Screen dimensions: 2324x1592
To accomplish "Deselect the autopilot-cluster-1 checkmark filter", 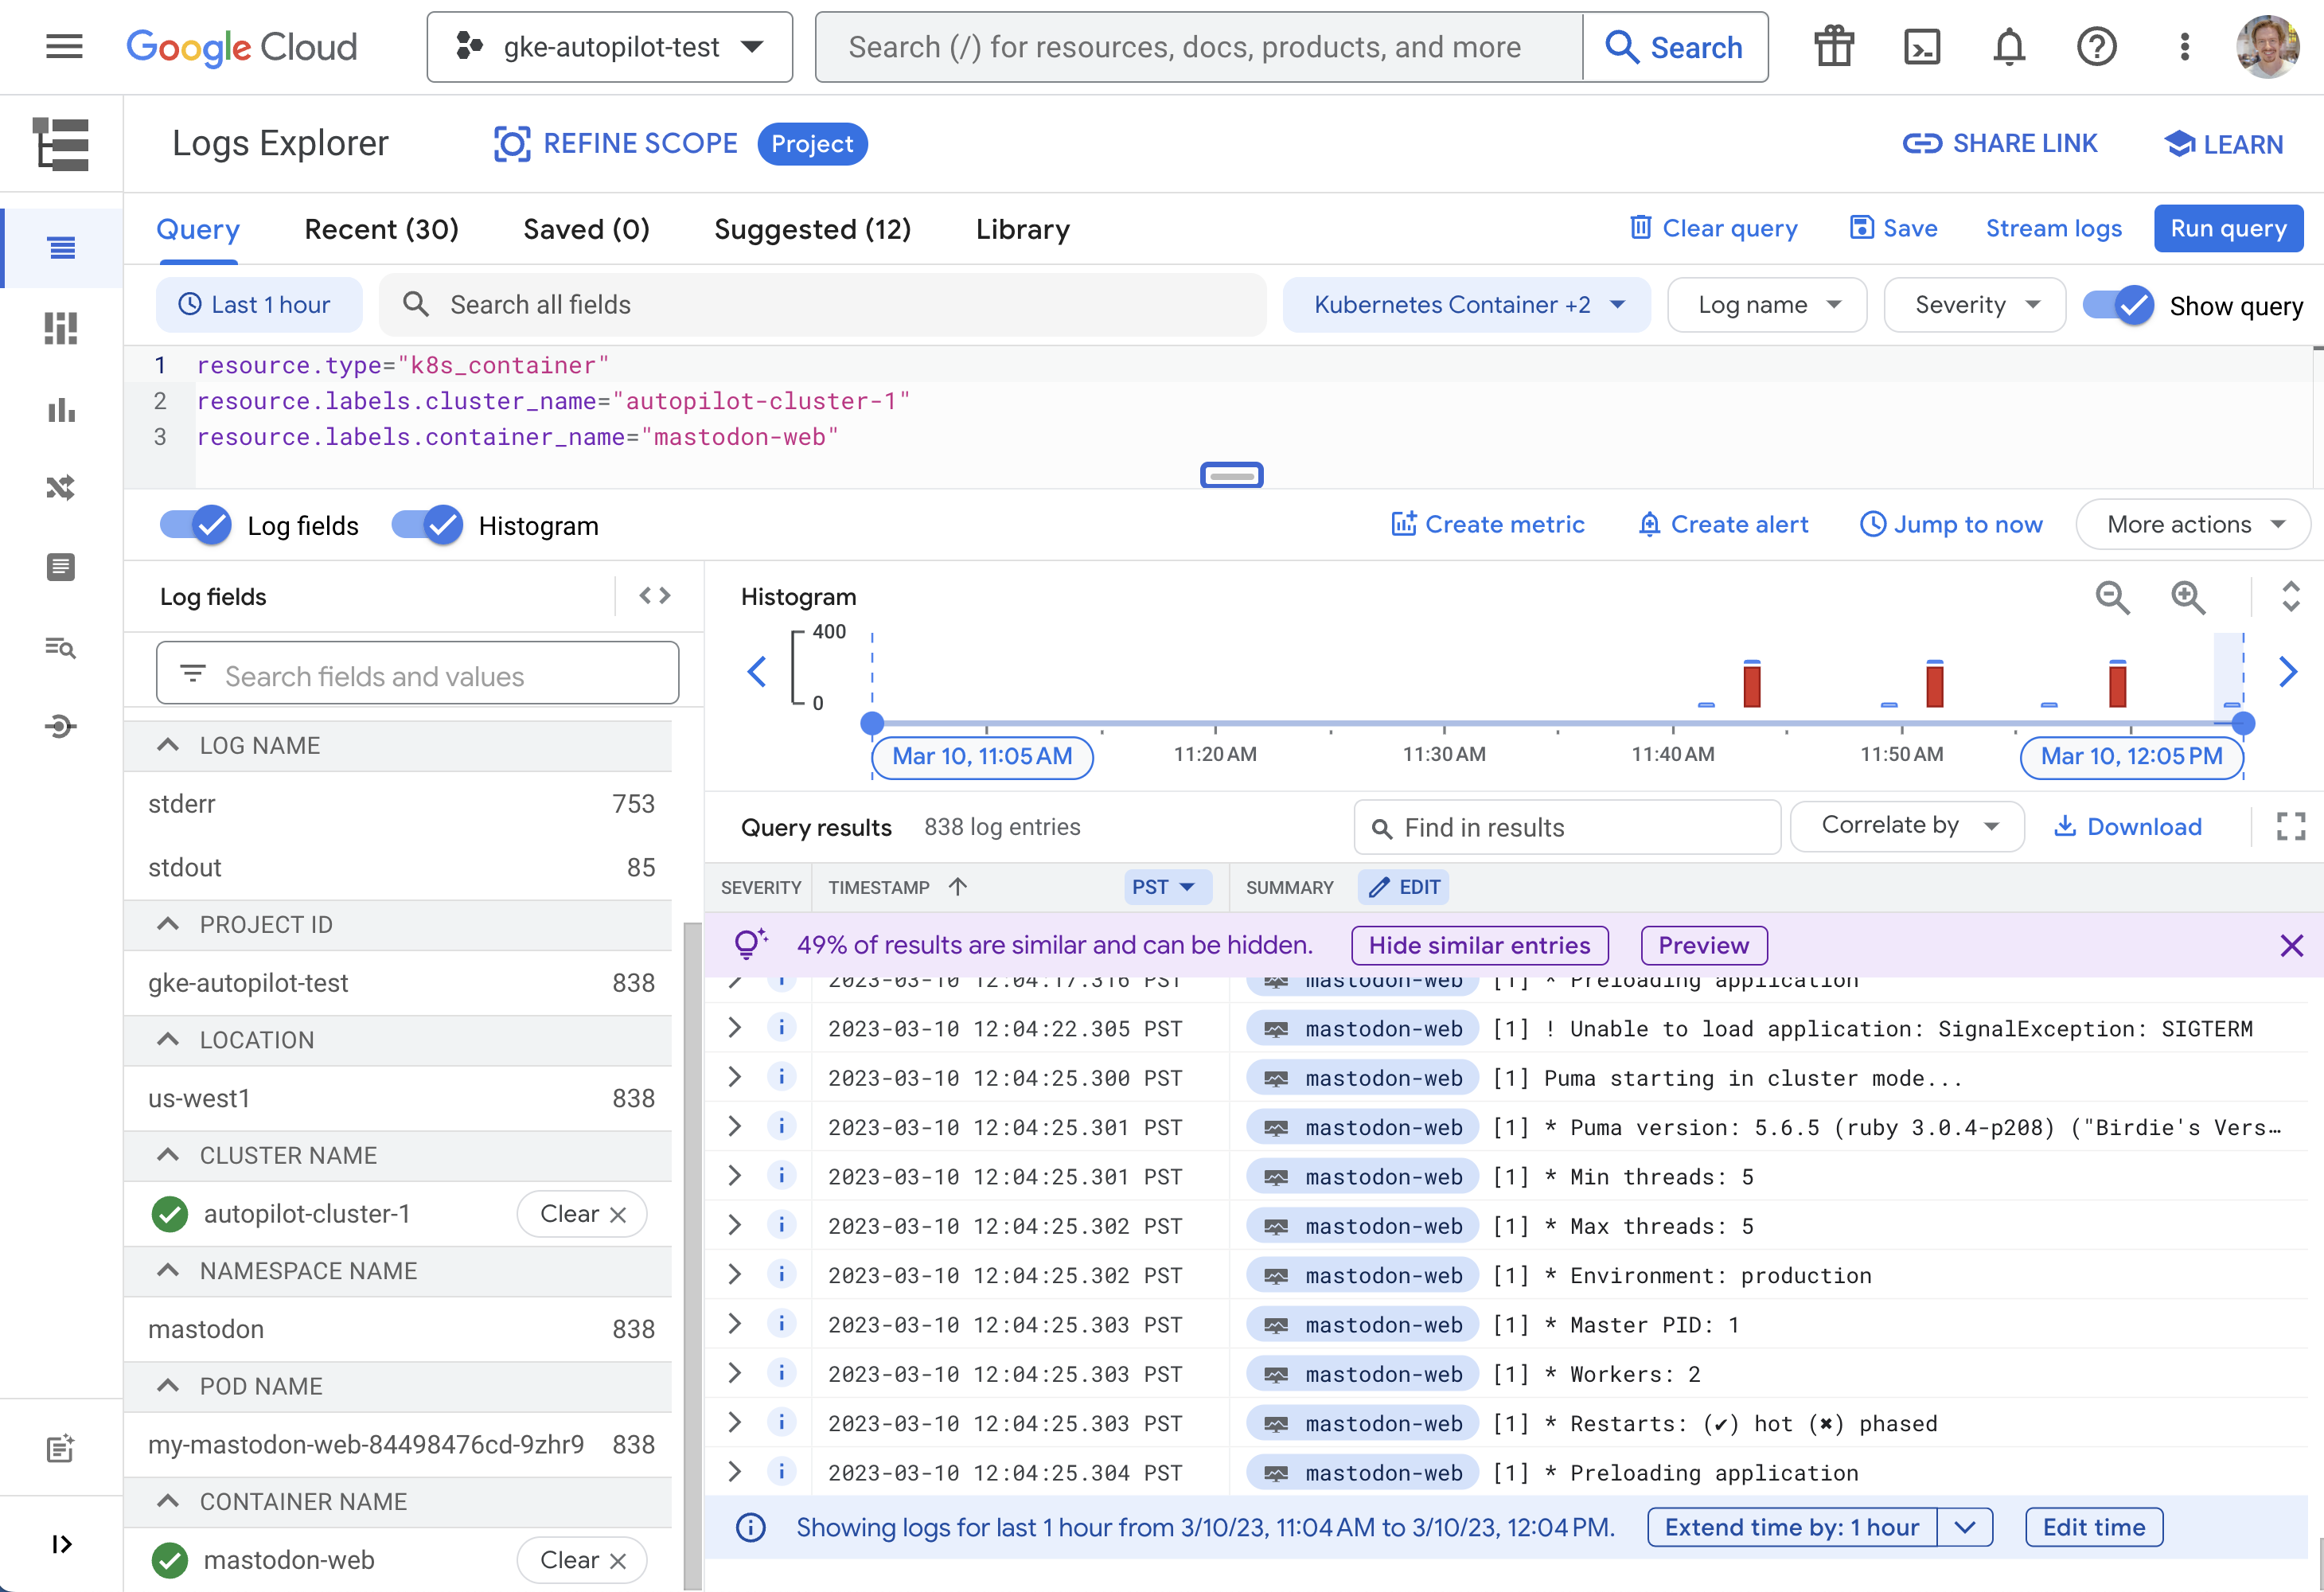I will pyautogui.click(x=170, y=1214).
